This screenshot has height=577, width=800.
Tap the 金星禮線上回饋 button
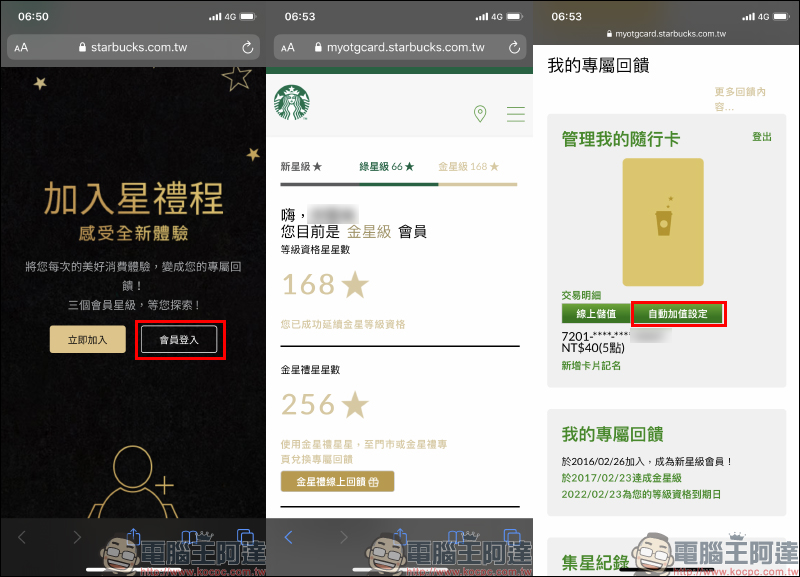[337, 481]
